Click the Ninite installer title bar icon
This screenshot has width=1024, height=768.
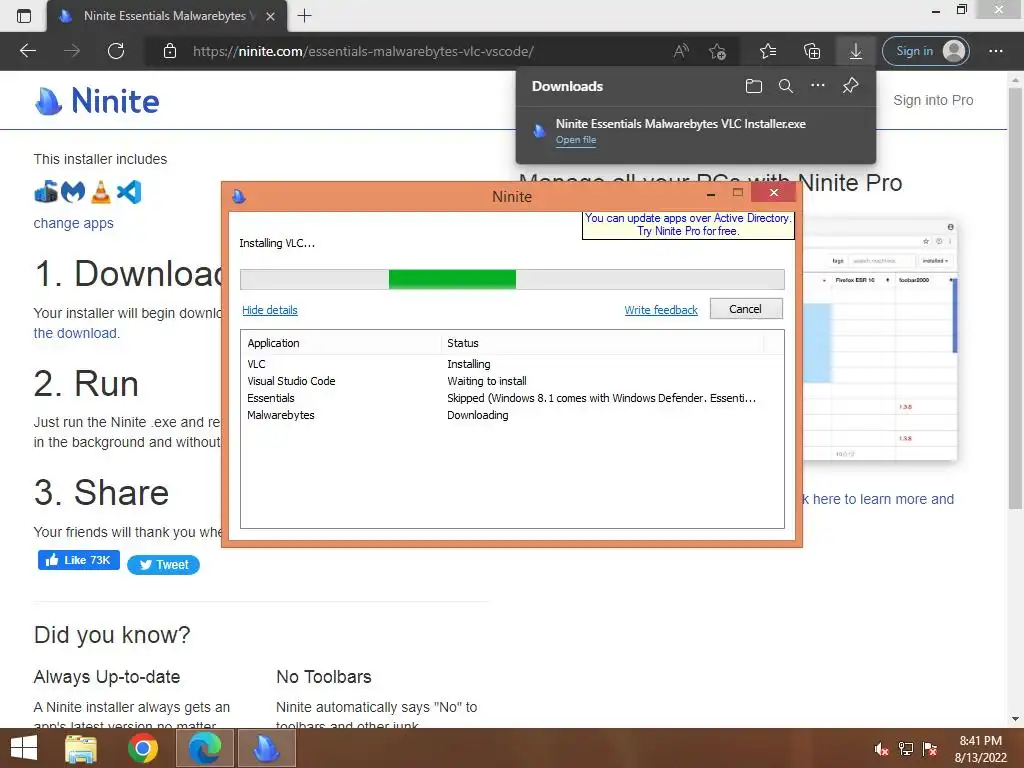coord(239,196)
